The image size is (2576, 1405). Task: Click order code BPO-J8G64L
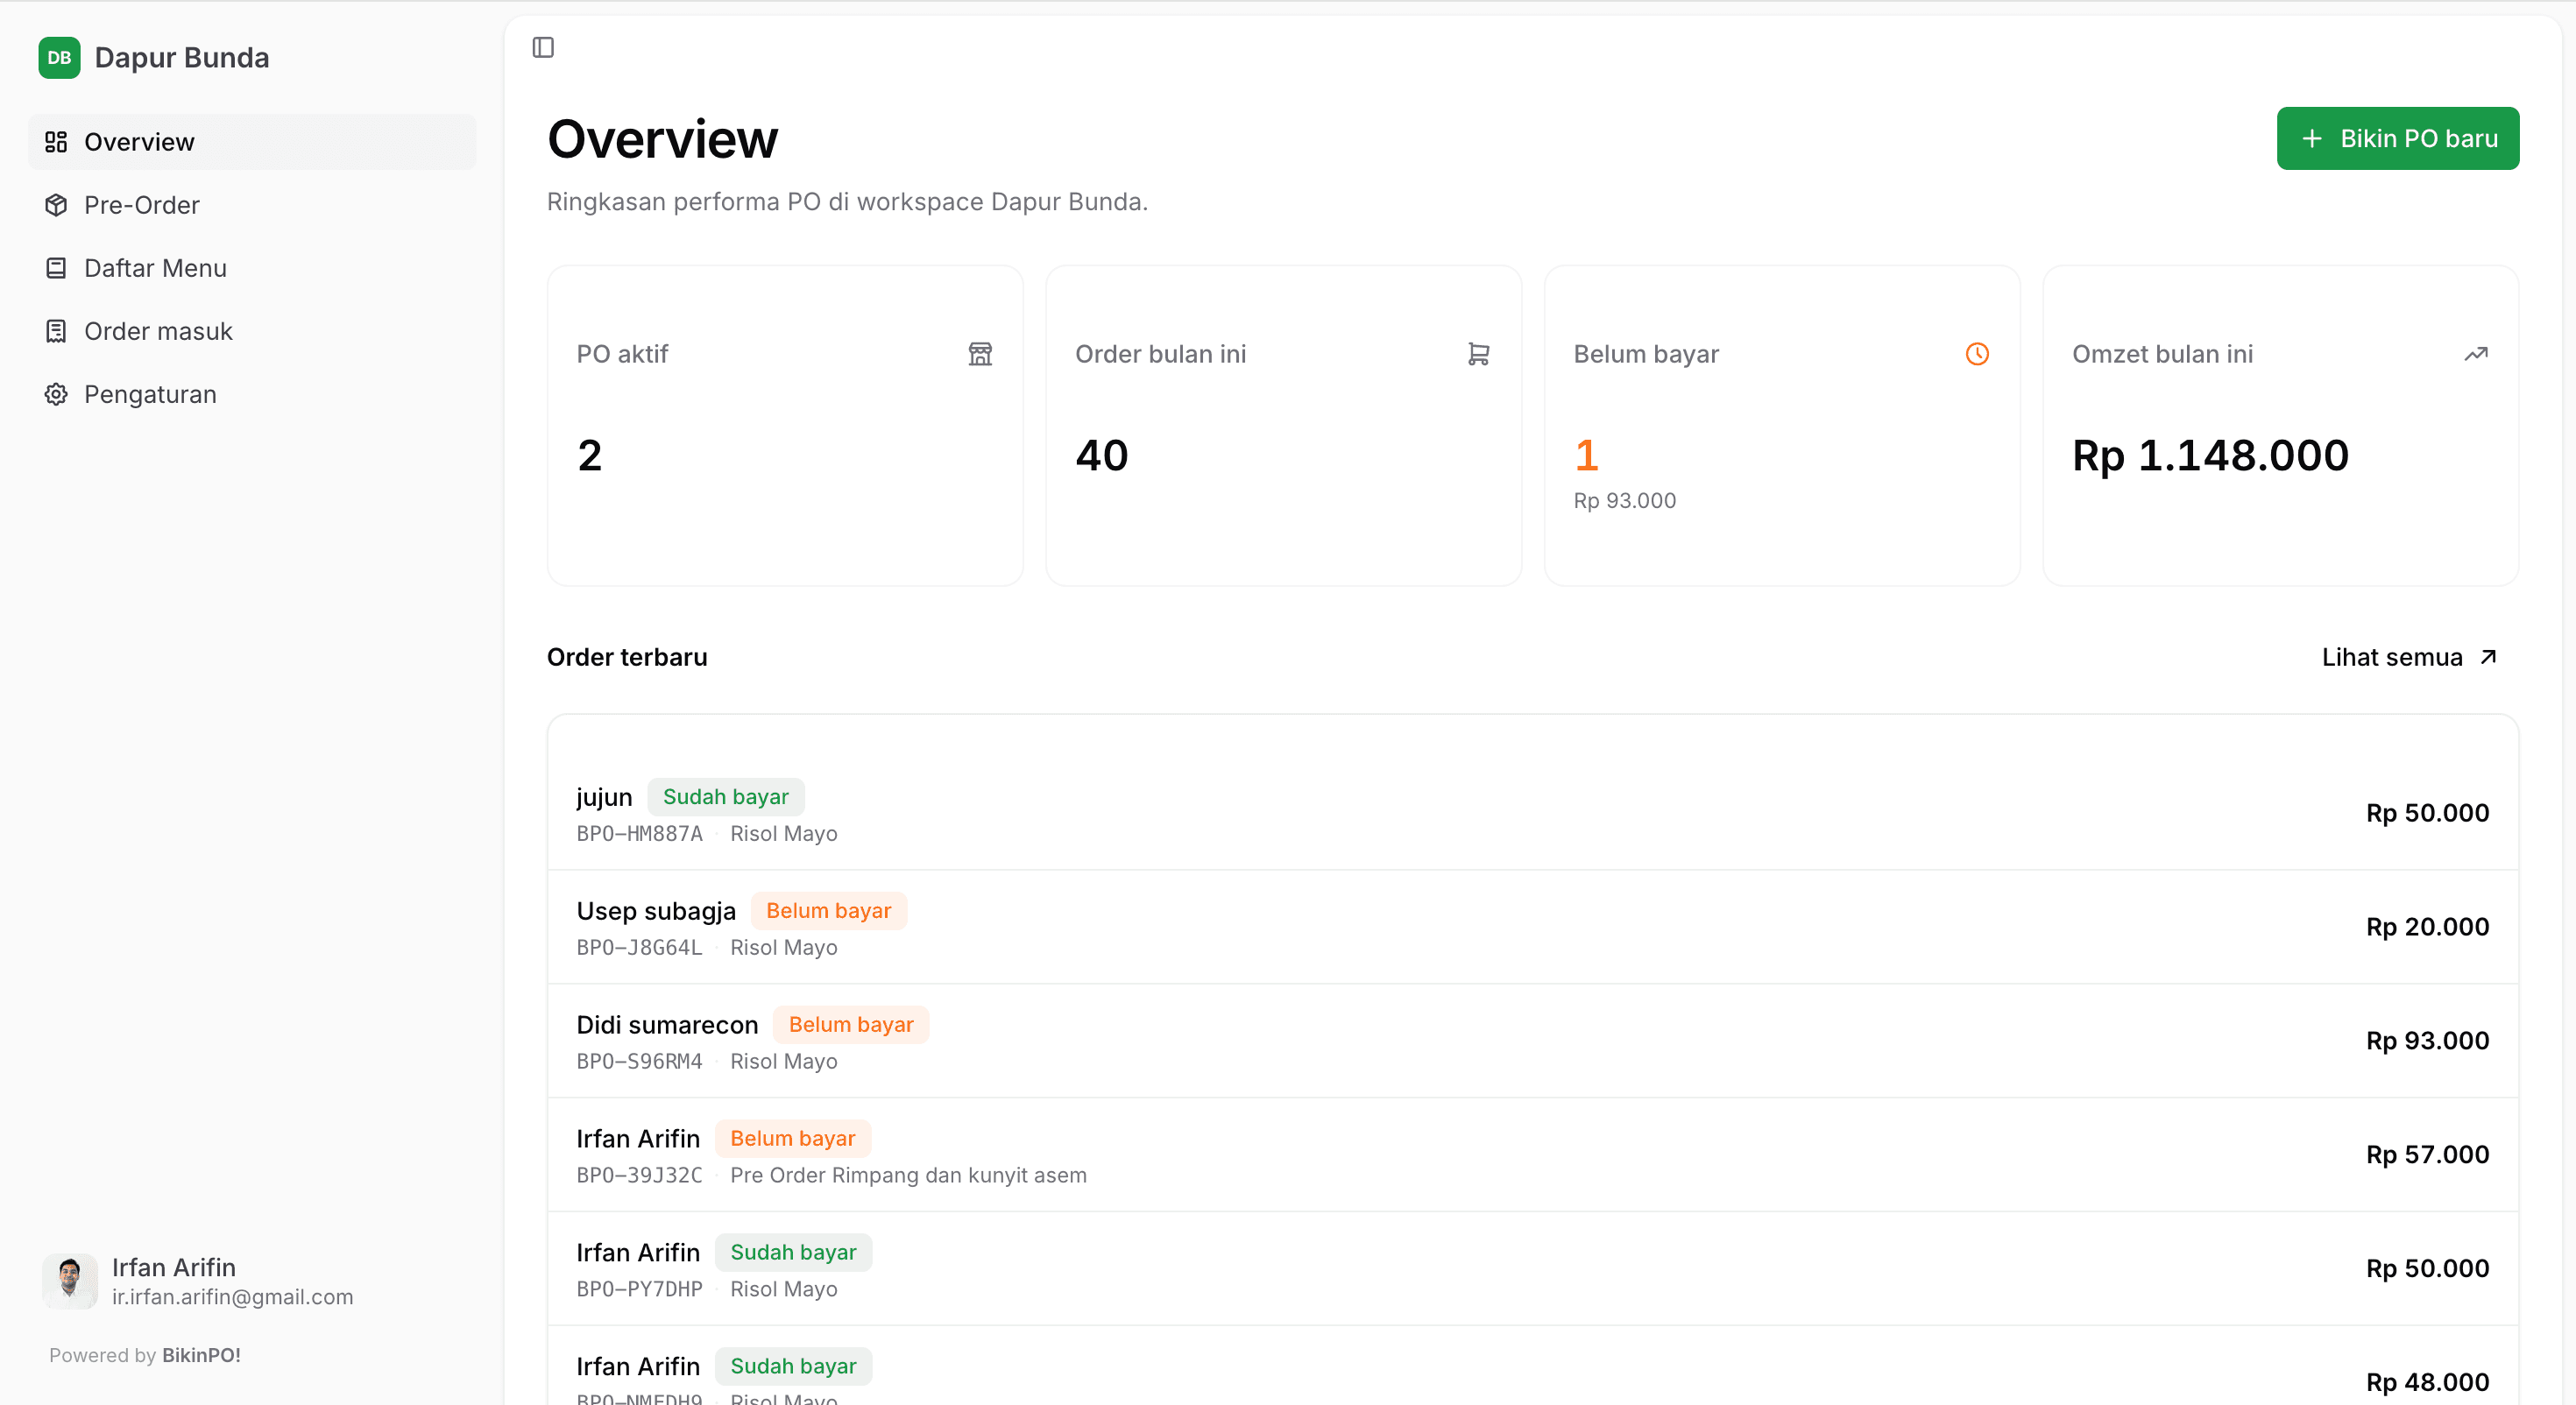[640, 948]
